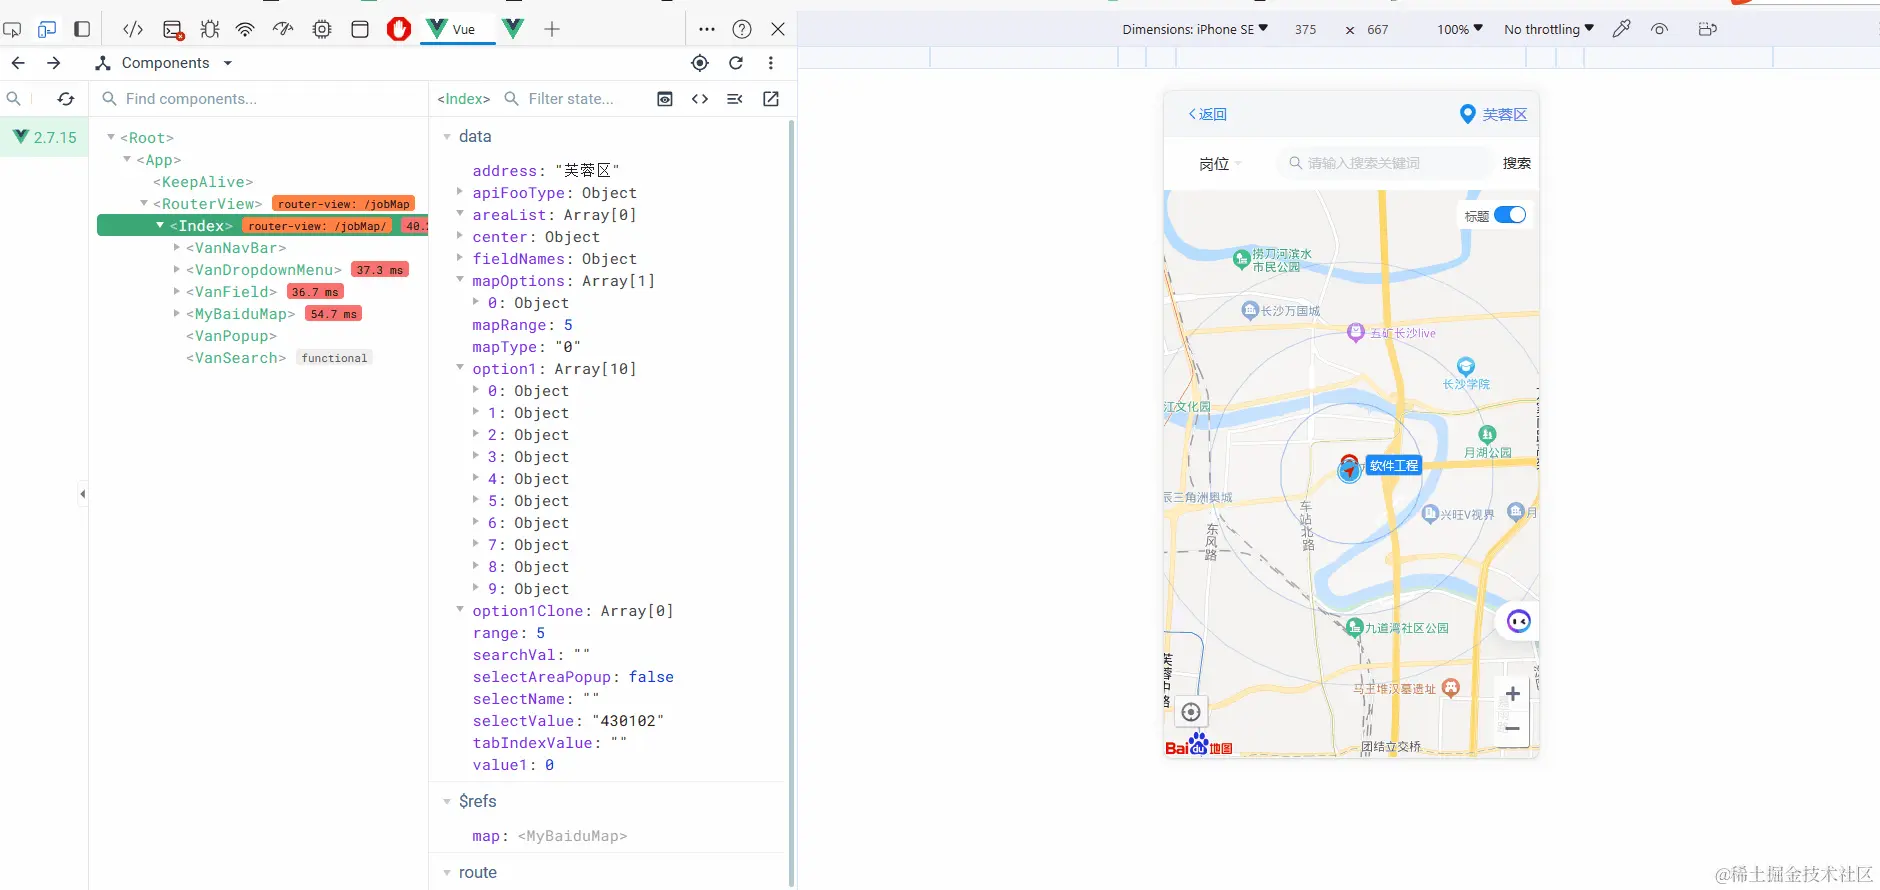This screenshot has width=1880, height=890.
Task: Expand the fieldNames object
Action: coord(460,258)
